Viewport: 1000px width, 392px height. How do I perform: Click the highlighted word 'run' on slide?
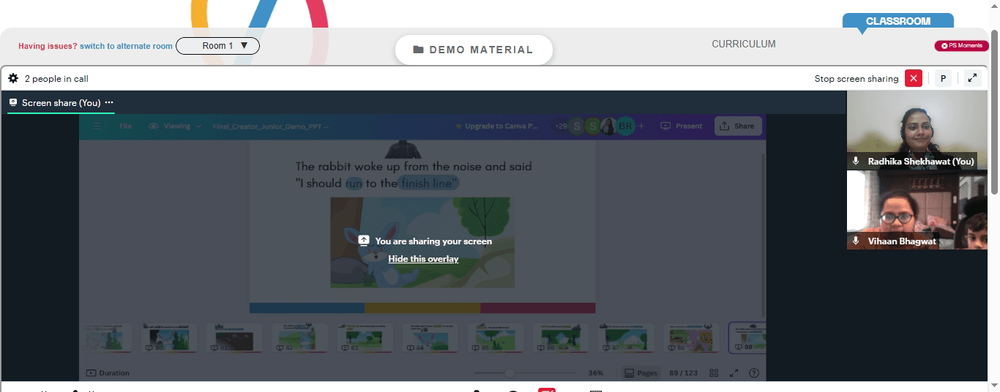[354, 184]
